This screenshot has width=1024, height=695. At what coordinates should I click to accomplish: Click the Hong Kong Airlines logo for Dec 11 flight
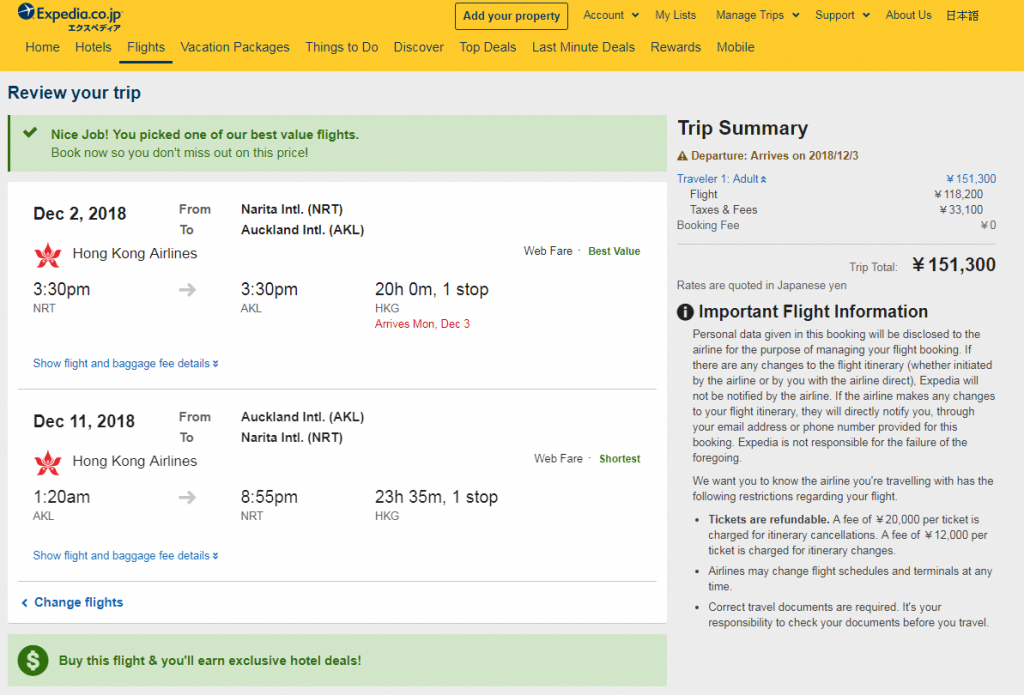pos(47,462)
